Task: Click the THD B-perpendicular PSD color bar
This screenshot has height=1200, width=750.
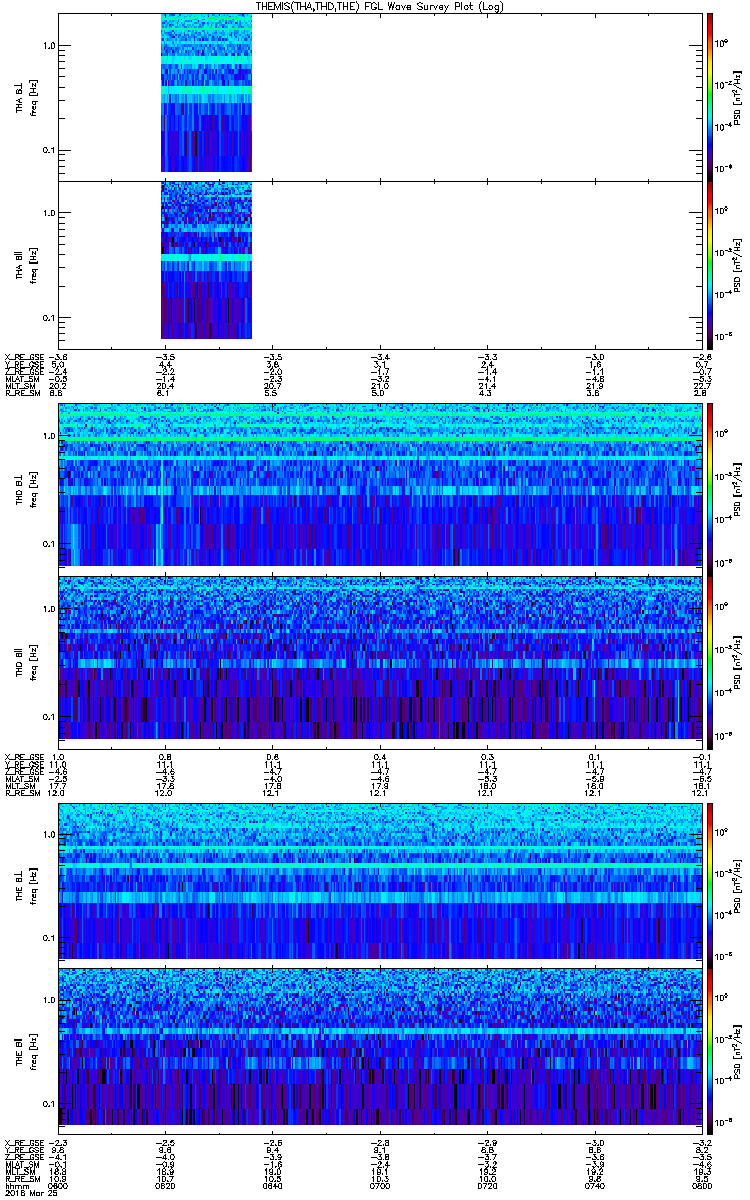Action: pyautogui.click(x=710, y=488)
